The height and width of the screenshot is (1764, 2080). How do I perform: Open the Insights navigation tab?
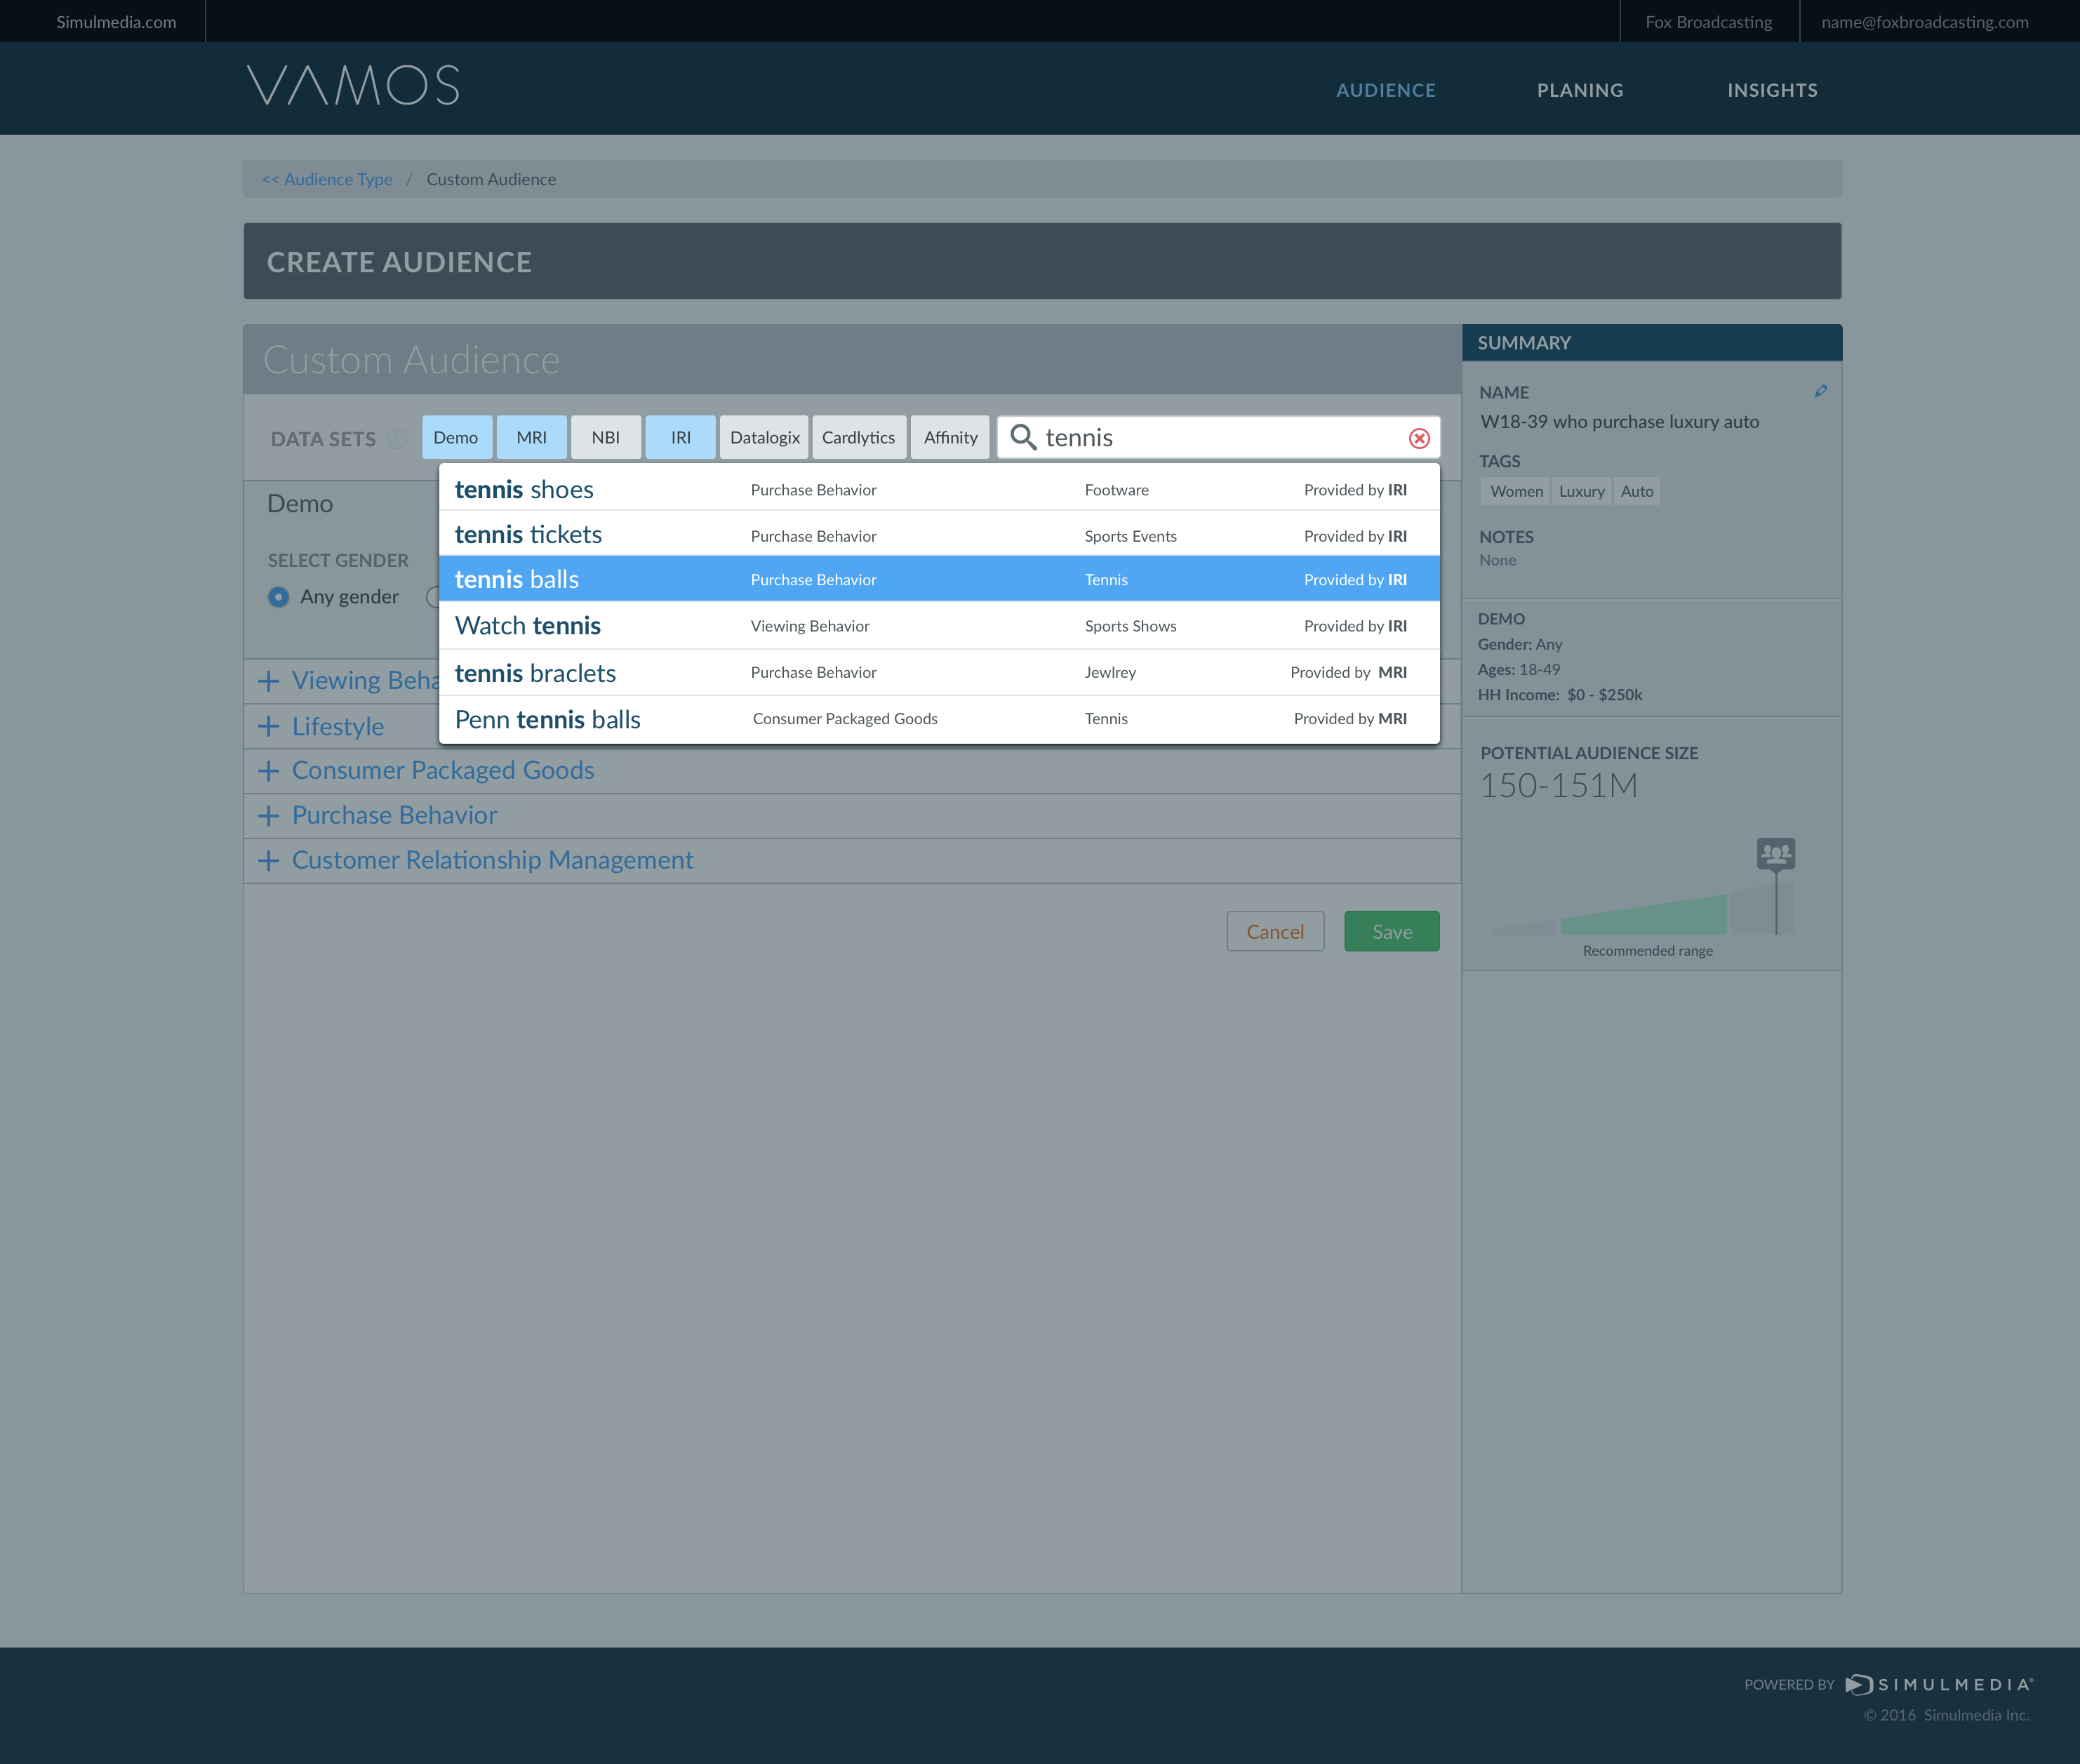(1773, 90)
